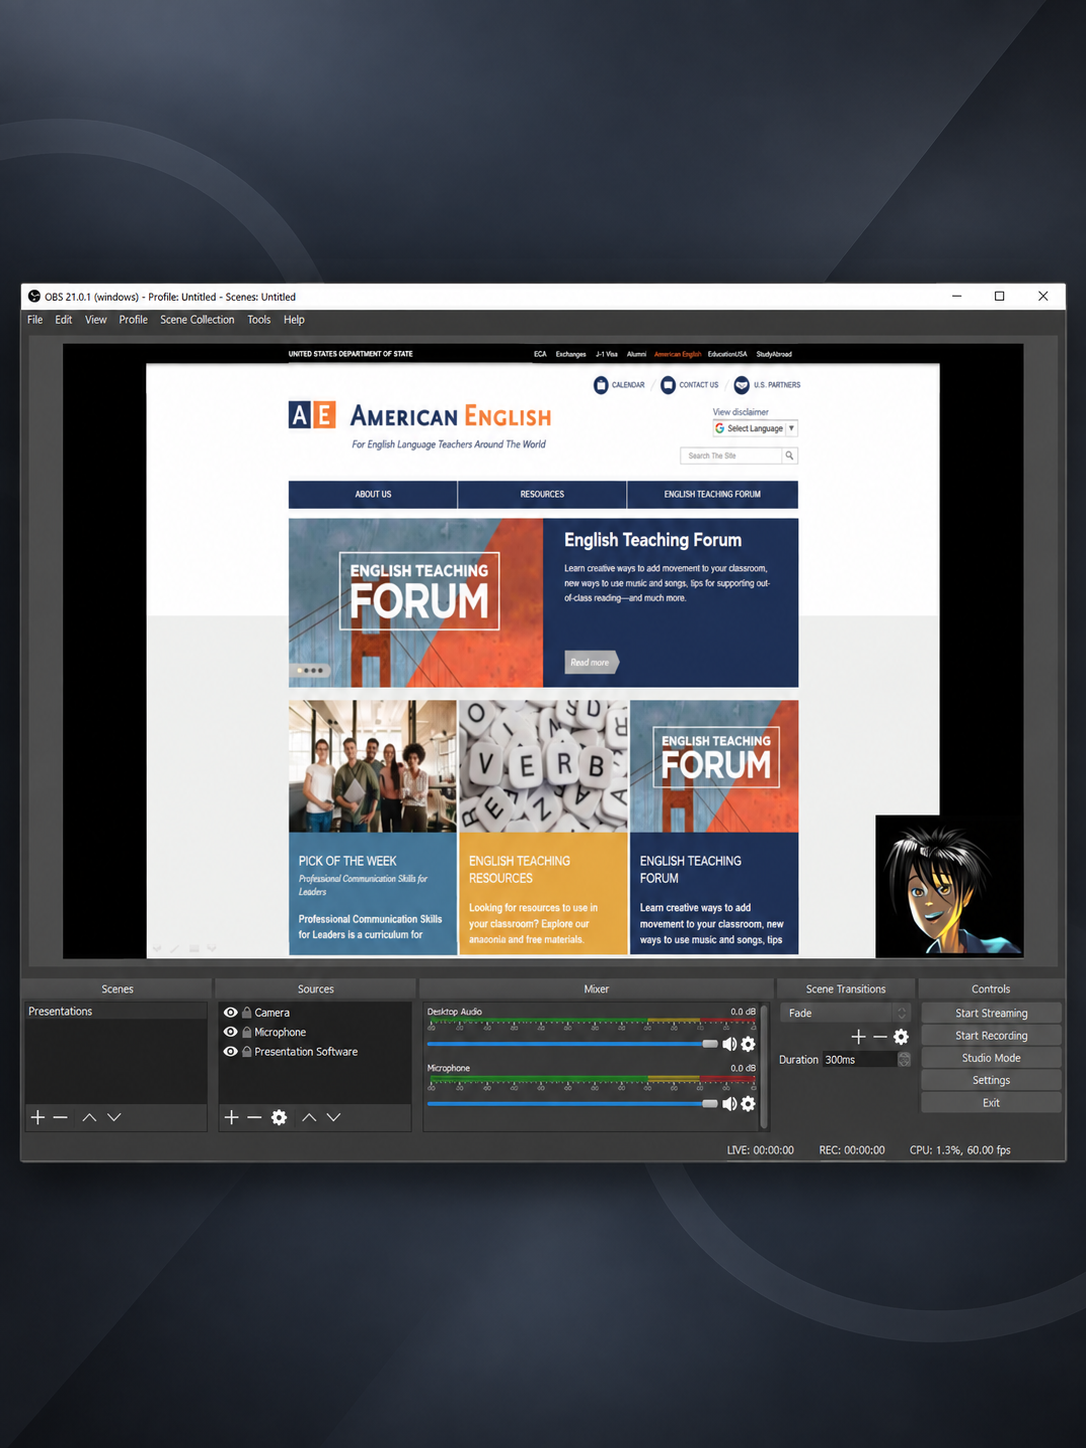Open the Tools menu
Viewport: 1086px width, 1448px height.
click(x=259, y=320)
